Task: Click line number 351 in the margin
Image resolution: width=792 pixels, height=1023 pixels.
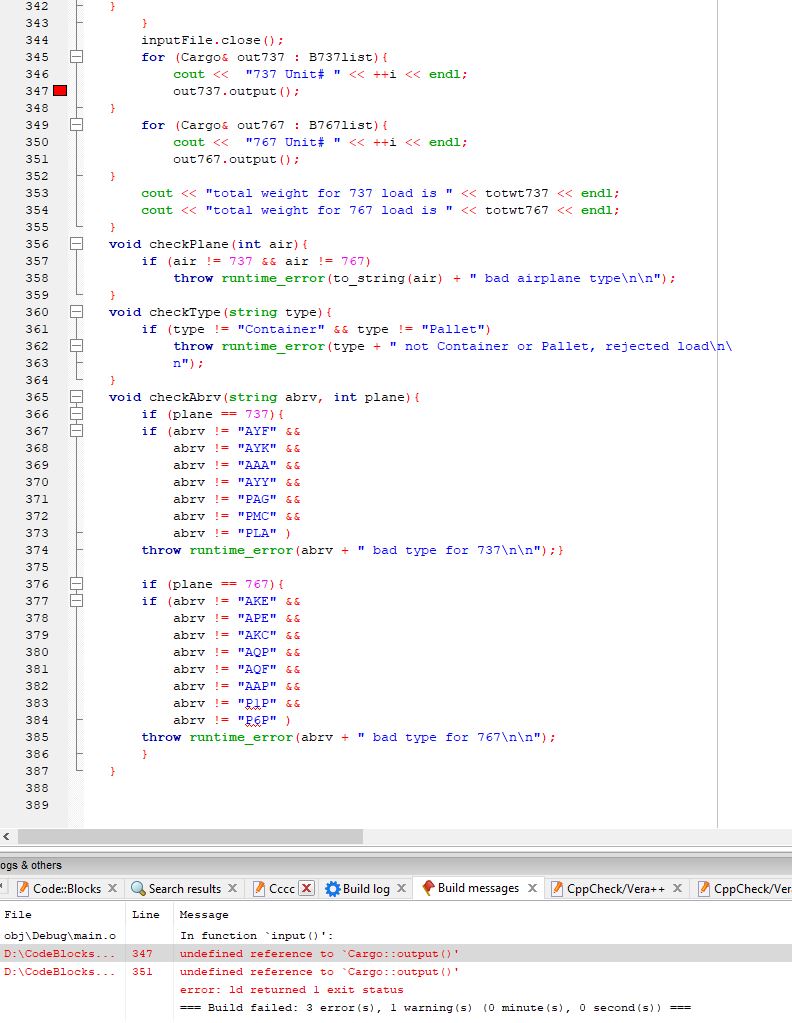Action: pos(37,159)
